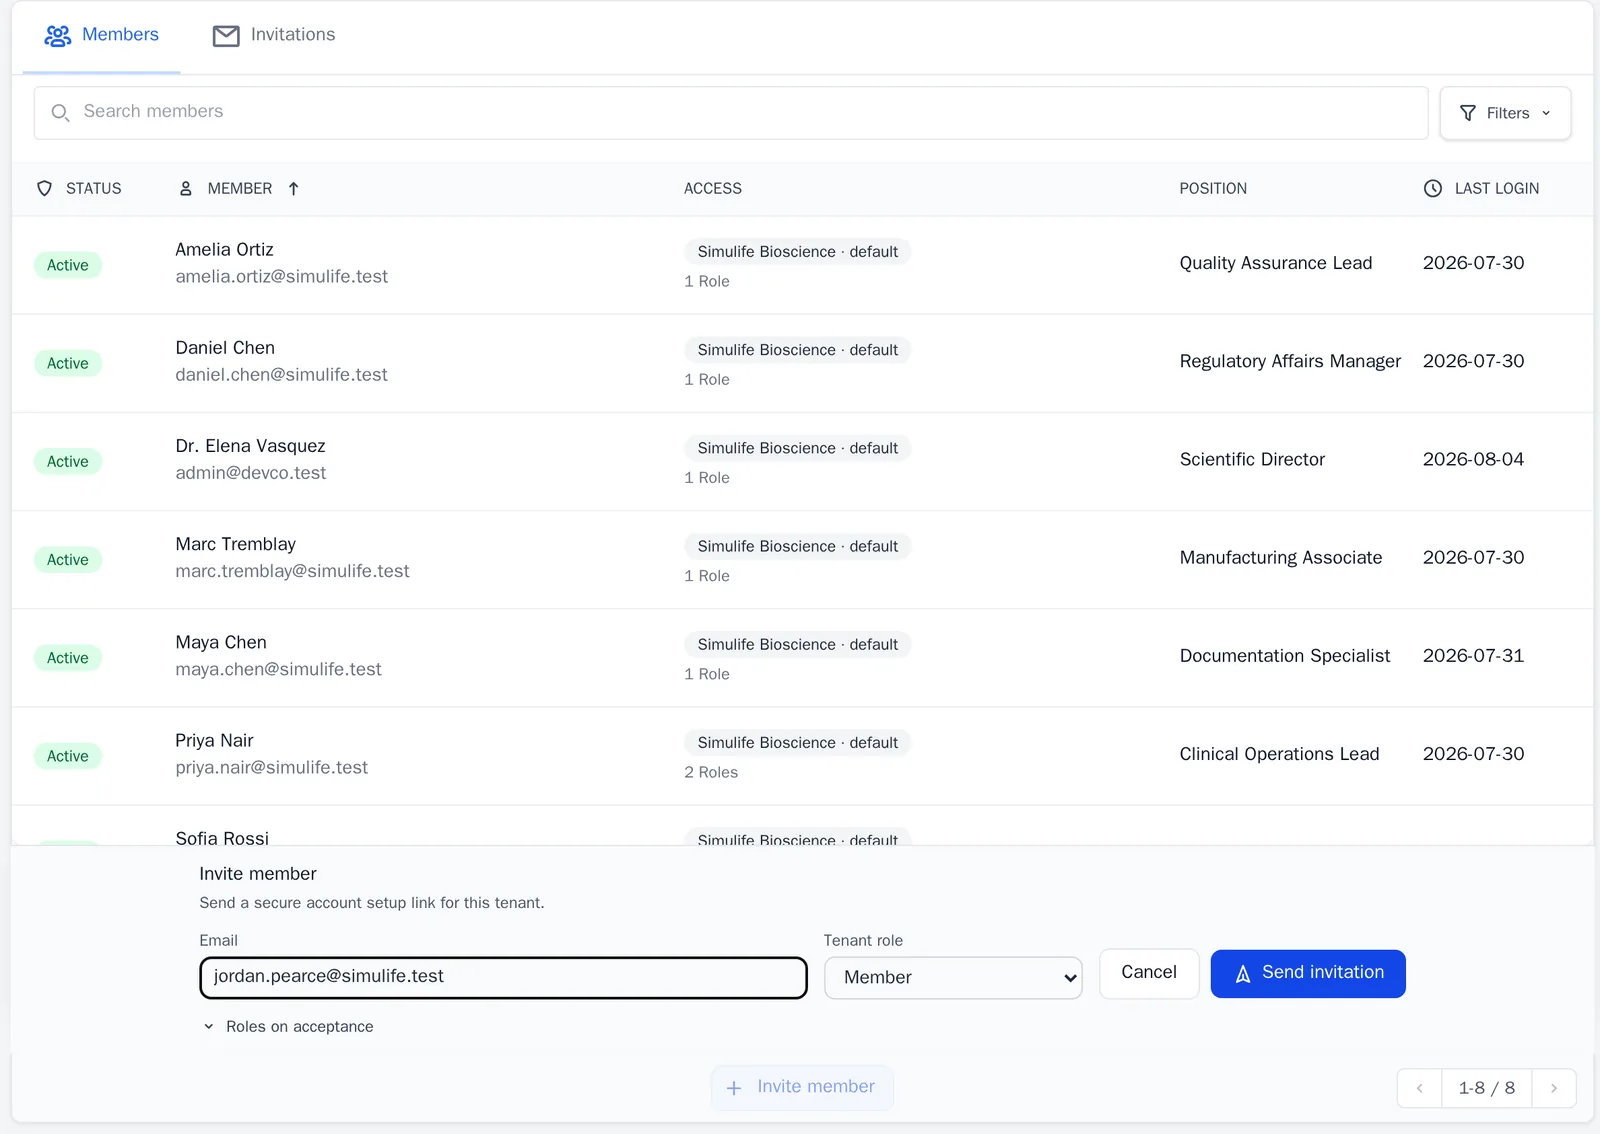
Task: Click email admin@devco.test
Action: [x=250, y=472]
